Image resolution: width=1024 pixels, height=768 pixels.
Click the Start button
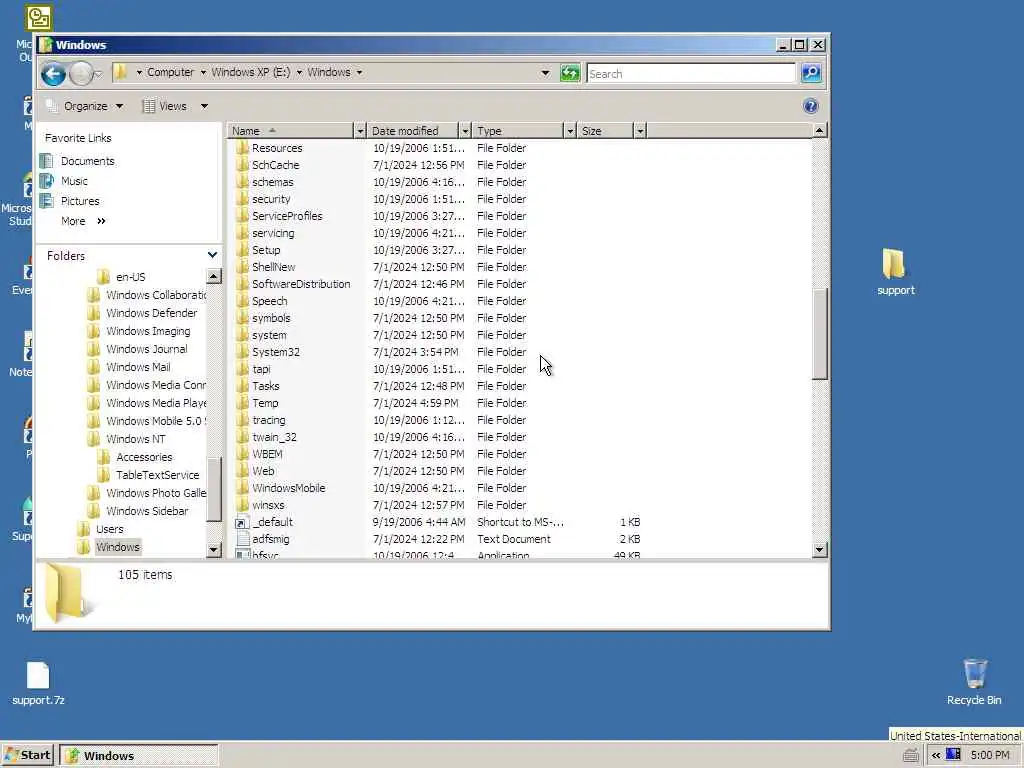click(x=28, y=756)
